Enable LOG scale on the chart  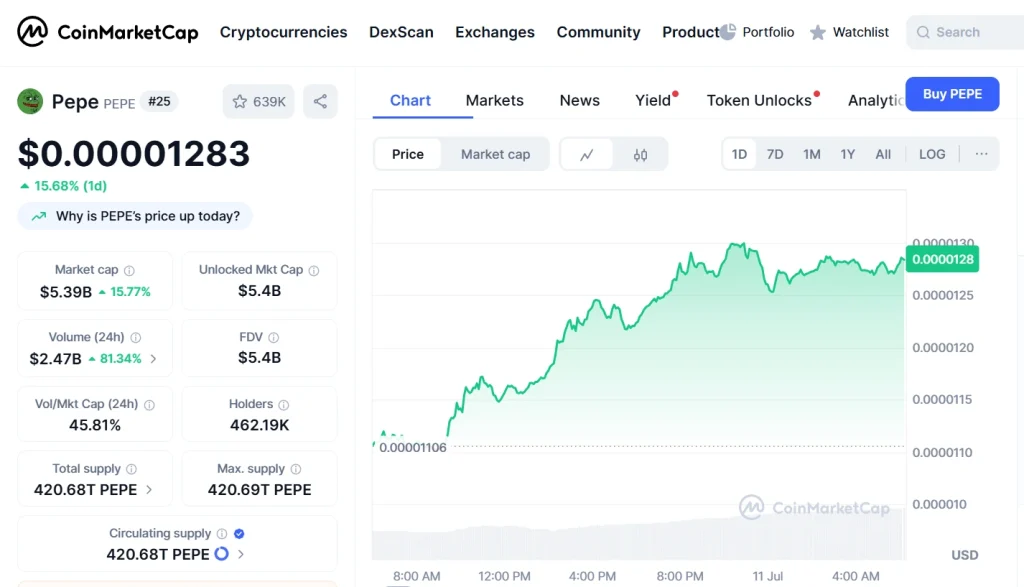coord(931,154)
